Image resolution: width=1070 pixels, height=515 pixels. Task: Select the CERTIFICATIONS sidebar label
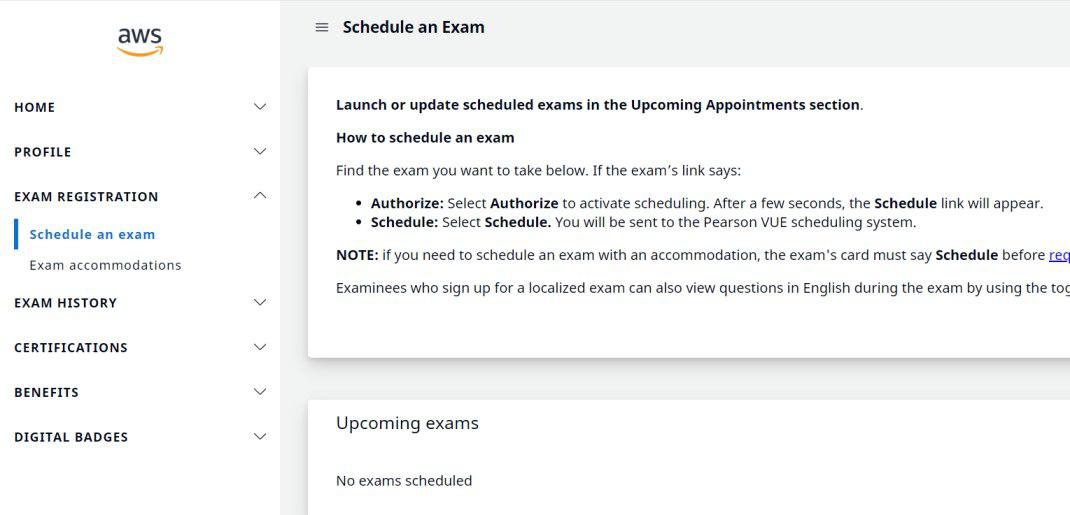[x=71, y=348]
